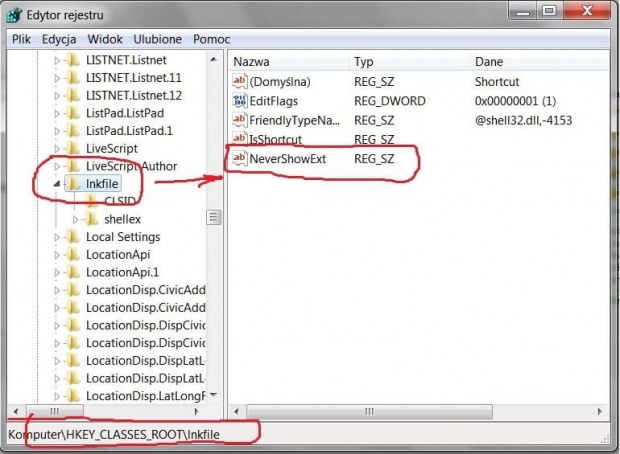Click the status bar registry path
This screenshot has width=620, height=454.
pyautogui.click(x=114, y=434)
